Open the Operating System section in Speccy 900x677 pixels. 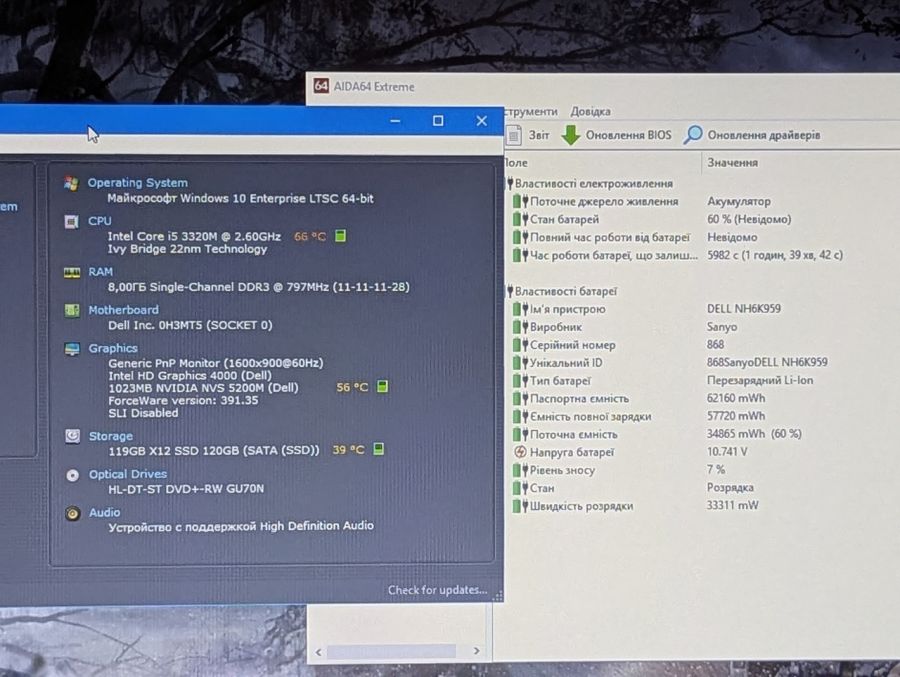point(137,183)
